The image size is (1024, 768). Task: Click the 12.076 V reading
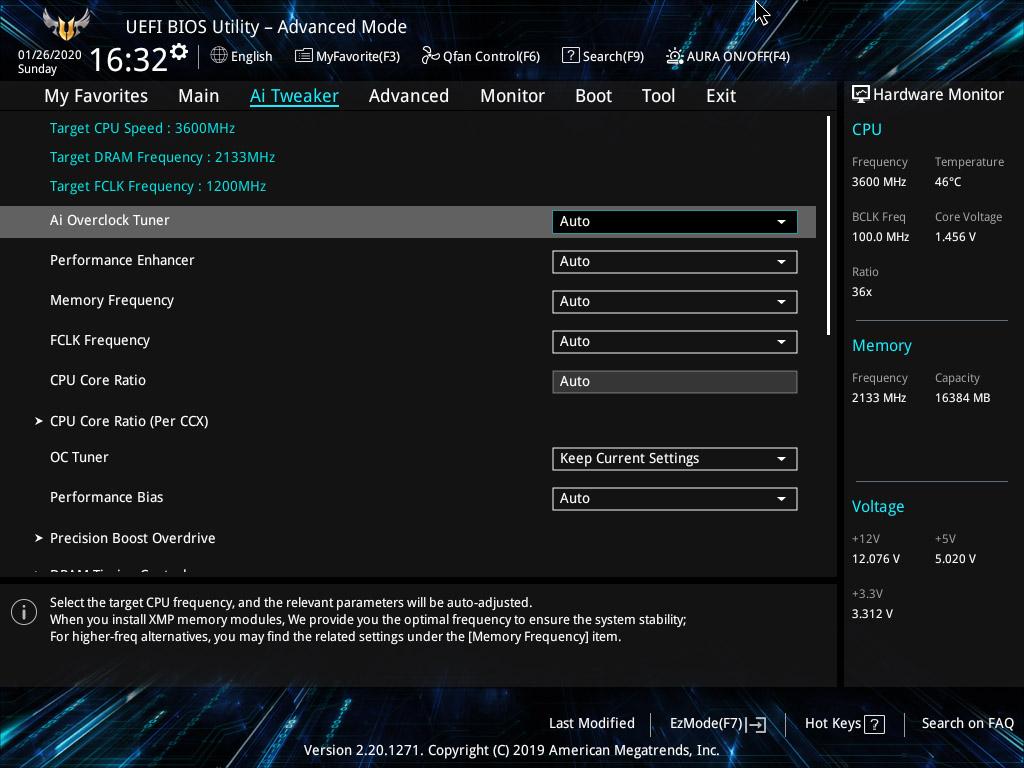(875, 559)
